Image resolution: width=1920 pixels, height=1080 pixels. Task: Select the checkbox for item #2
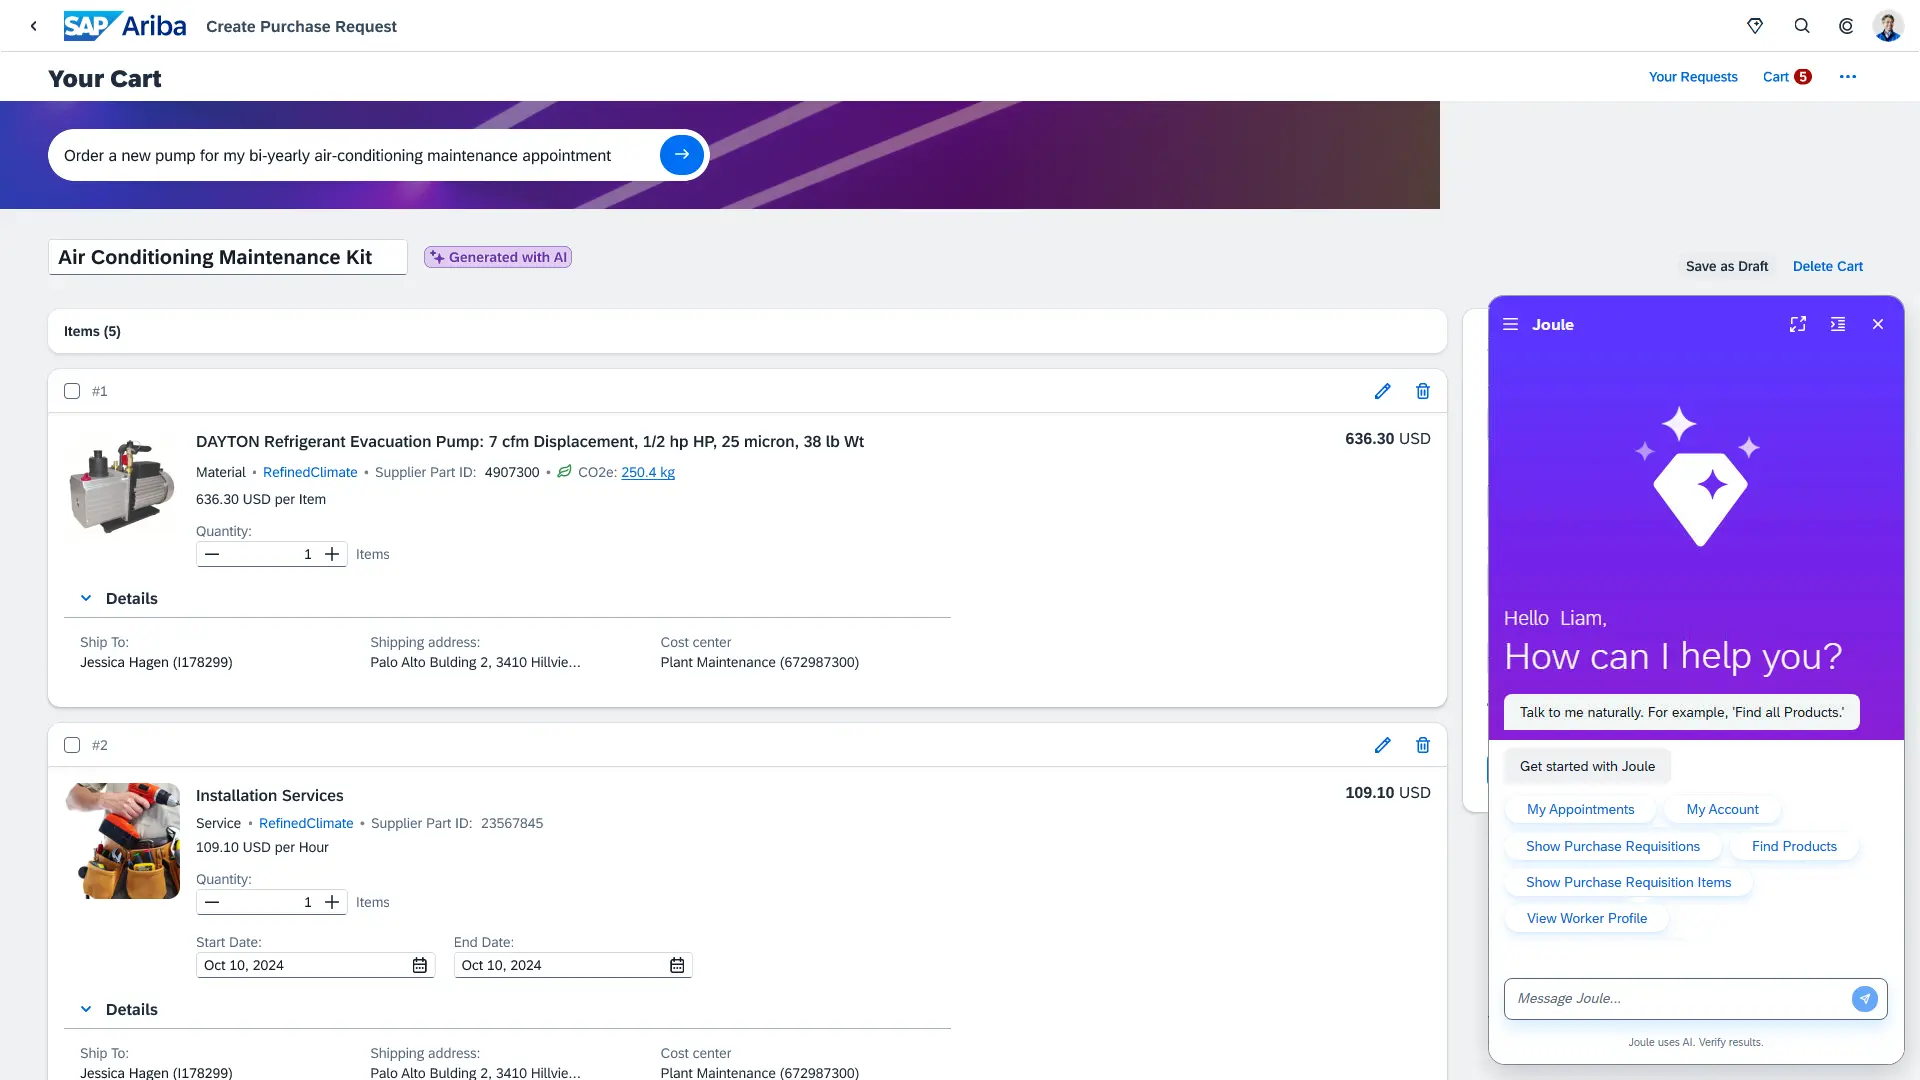click(71, 745)
